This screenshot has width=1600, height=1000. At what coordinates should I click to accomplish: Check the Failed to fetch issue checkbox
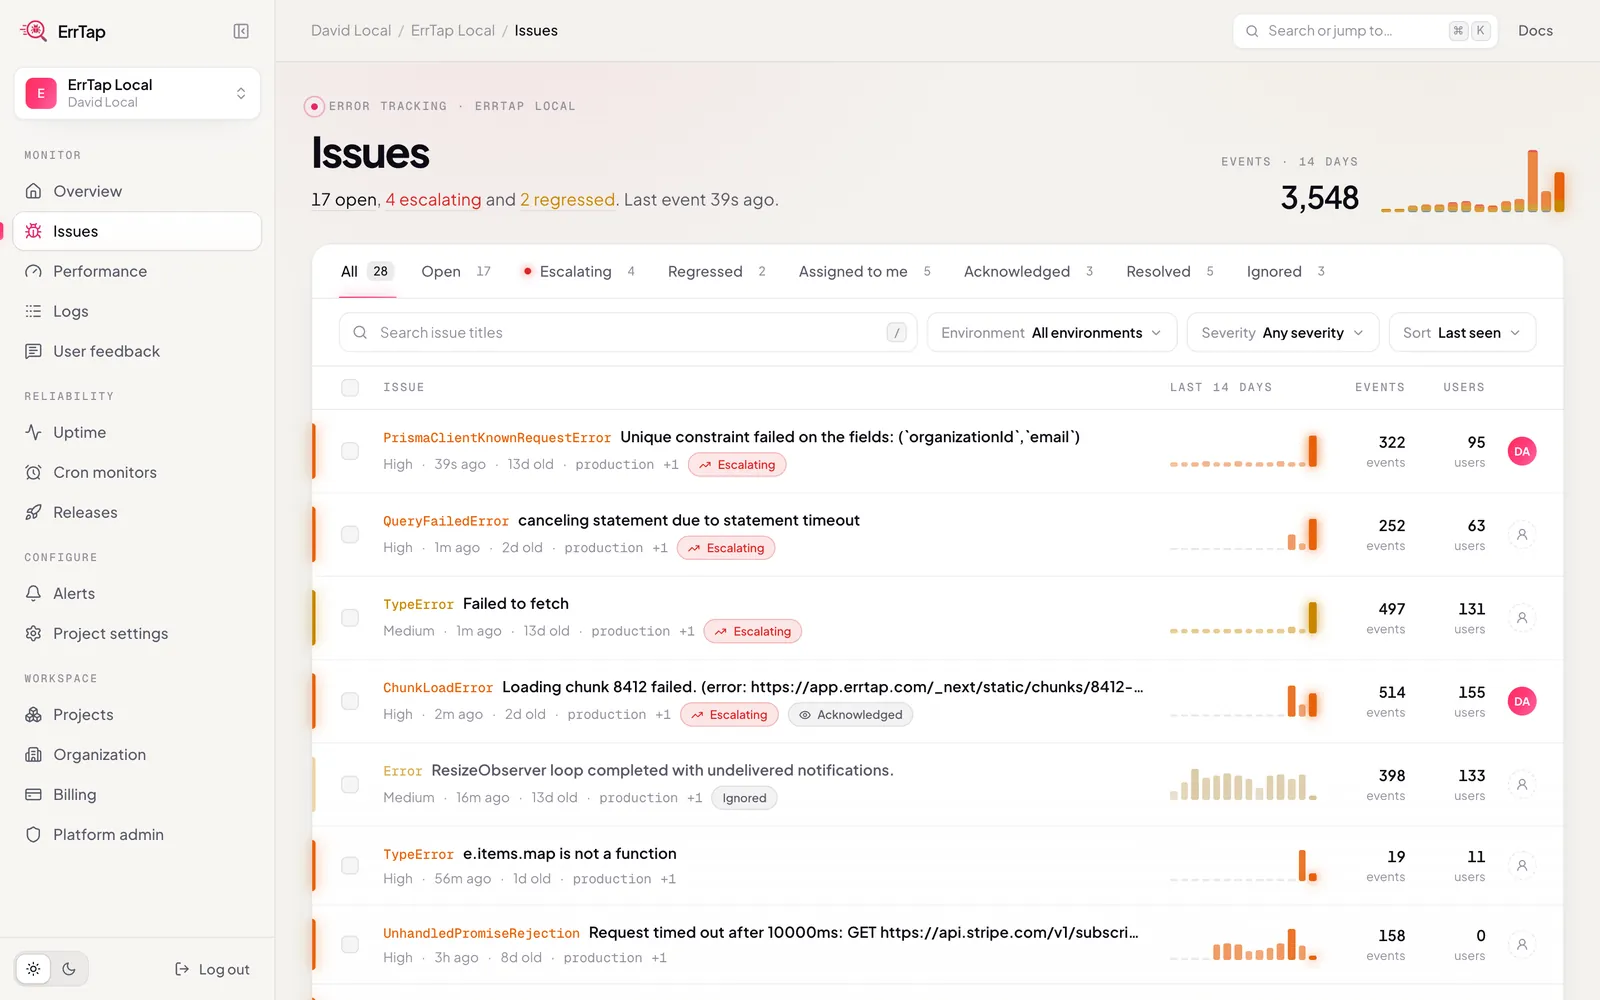[350, 618]
